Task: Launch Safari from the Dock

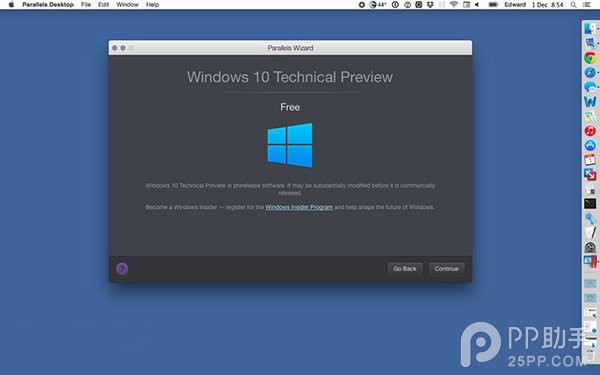Action: 590,72
